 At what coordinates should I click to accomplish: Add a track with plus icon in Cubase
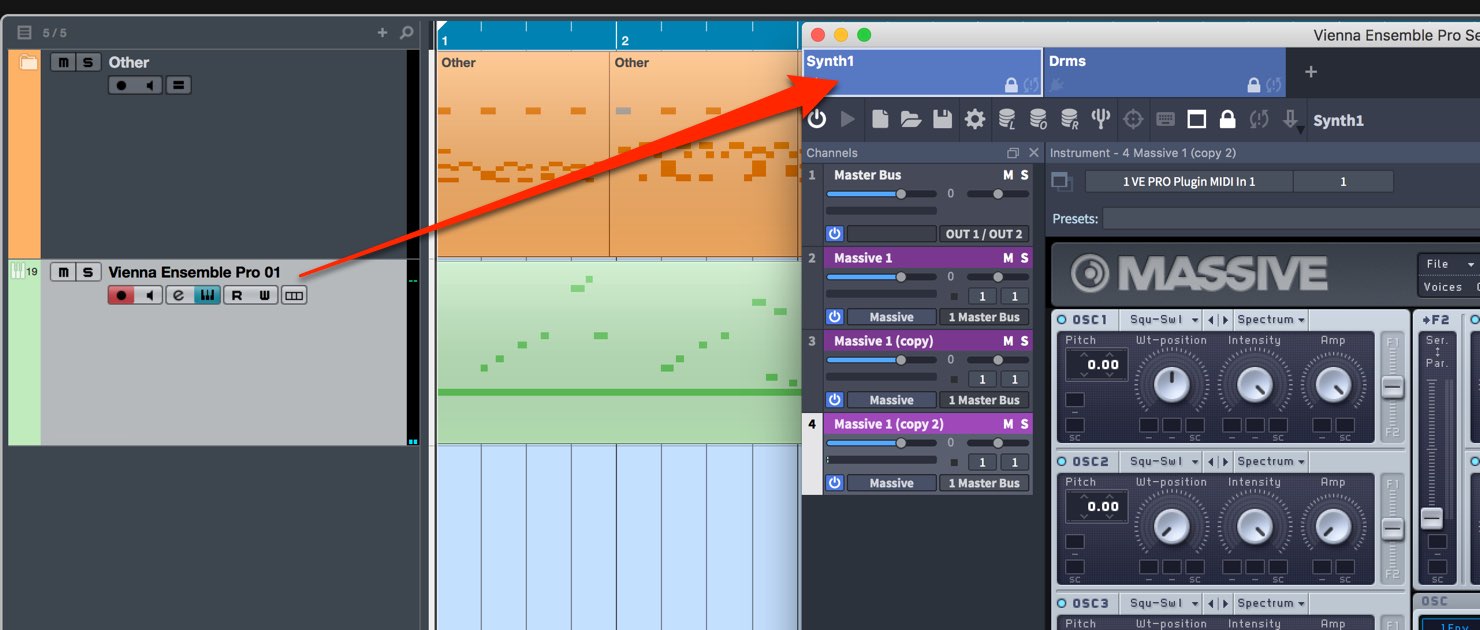[x=382, y=33]
